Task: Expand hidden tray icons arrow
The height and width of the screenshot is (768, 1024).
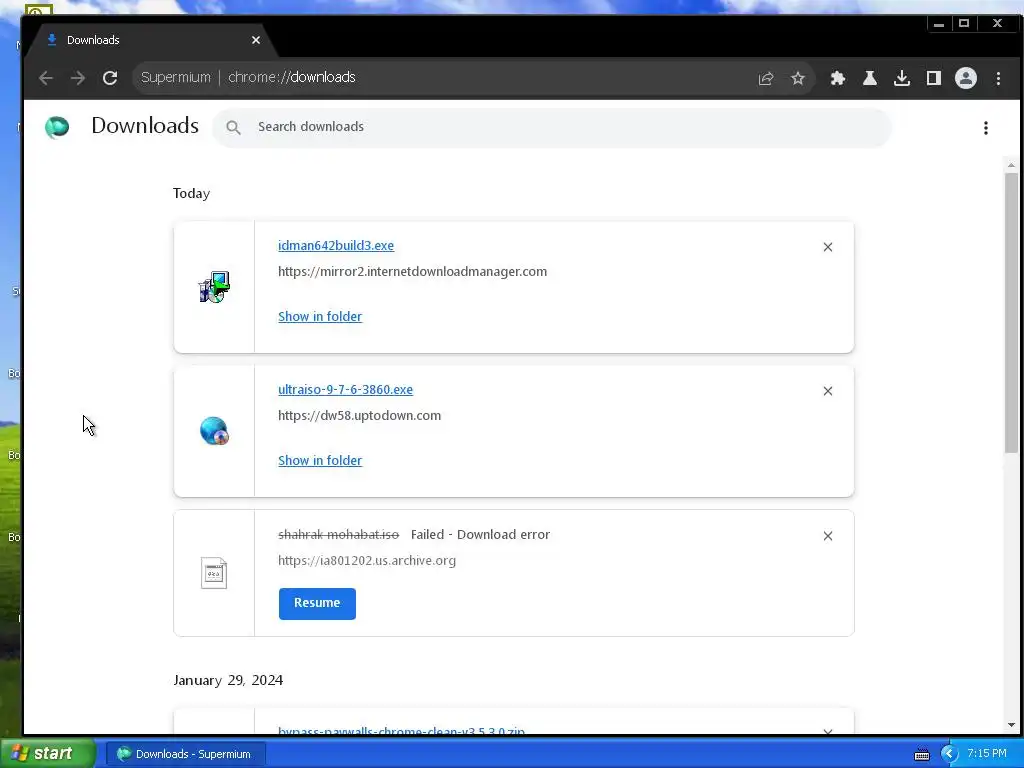Action: [949, 754]
